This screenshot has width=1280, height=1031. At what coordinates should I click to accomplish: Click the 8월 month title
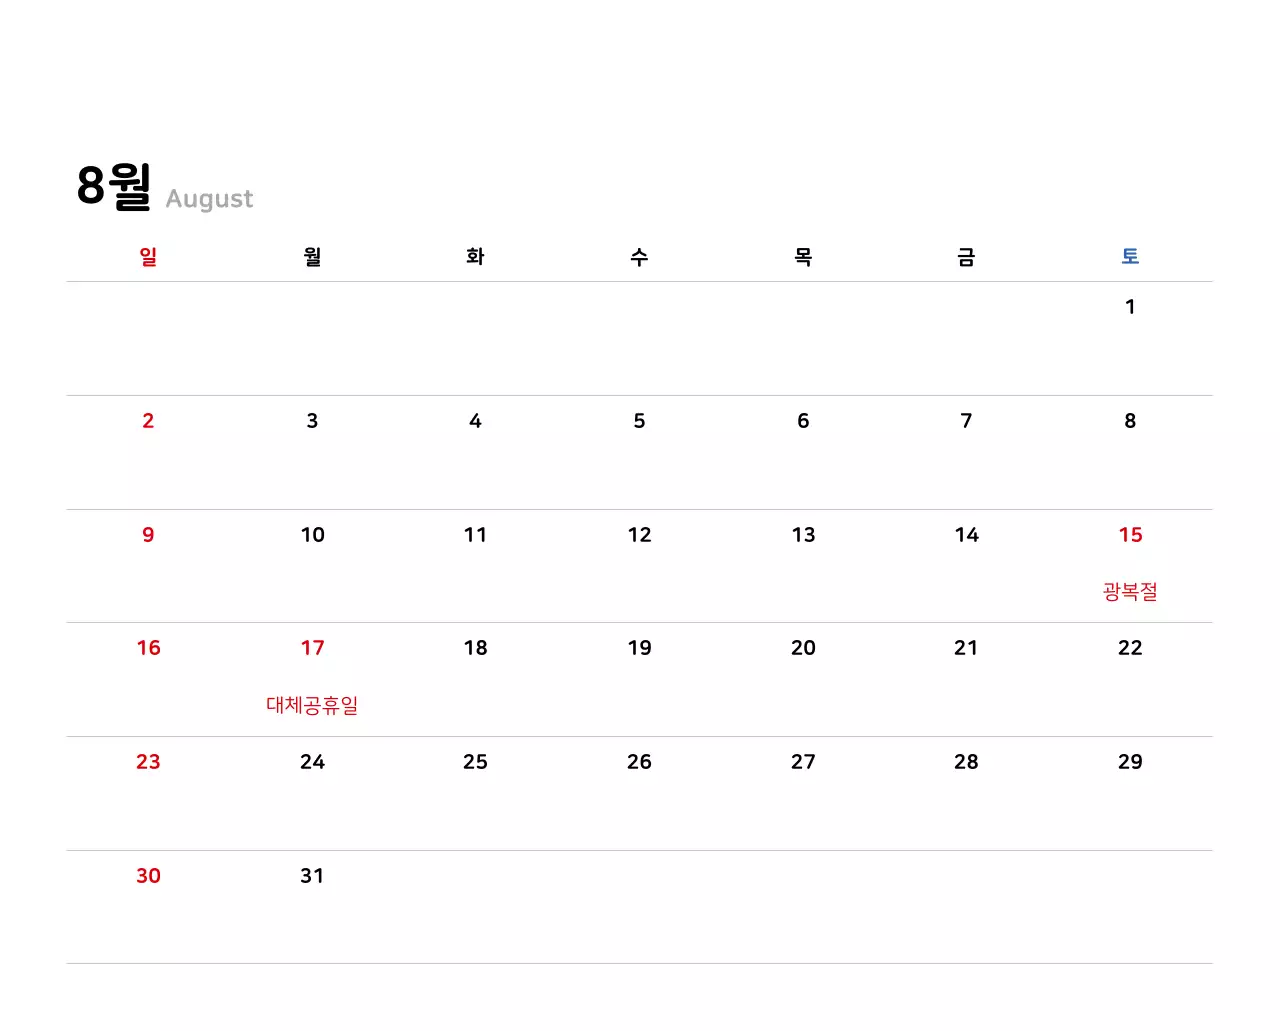tap(114, 186)
